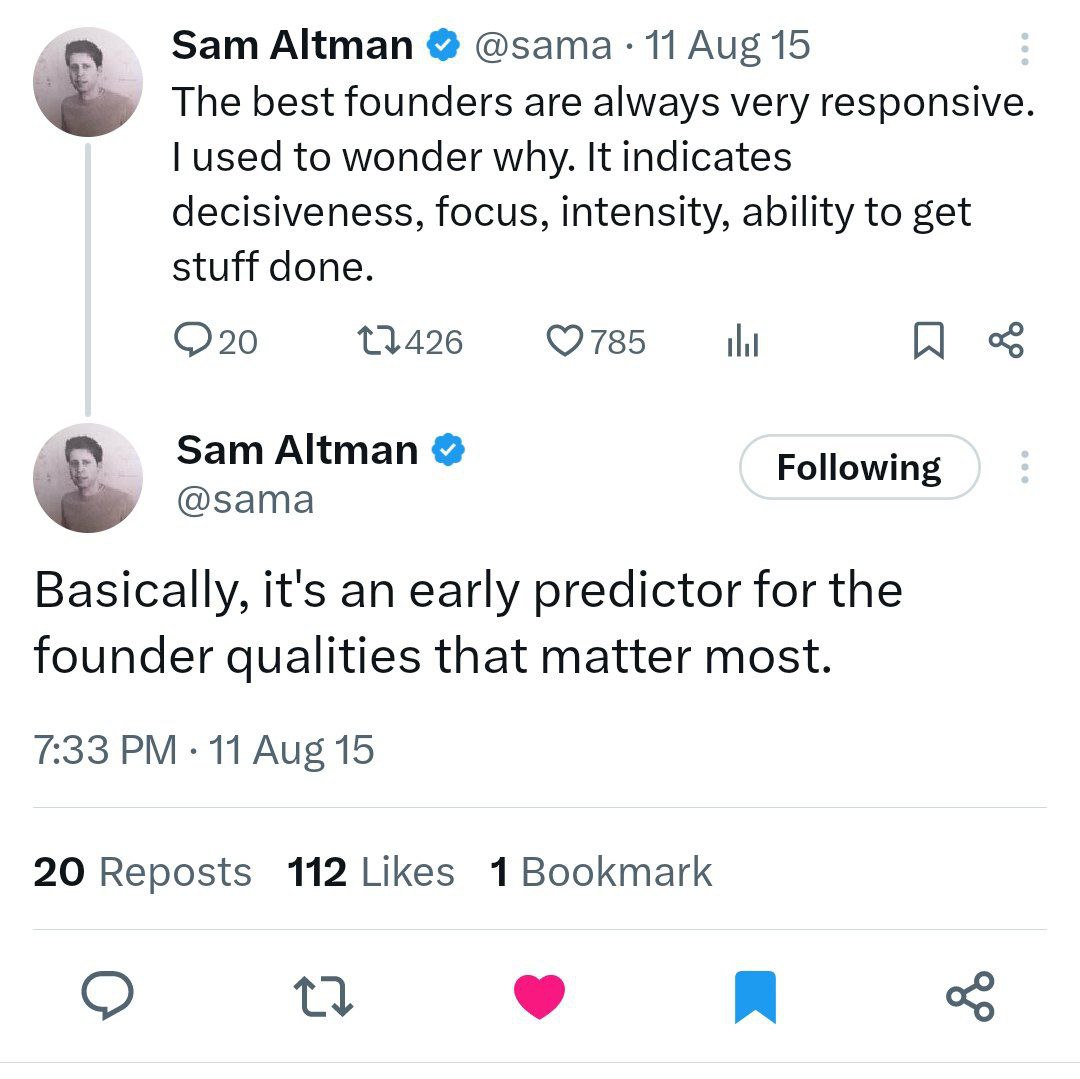This screenshot has height=1079, width=1080.
Task: Like the first tweet with 785 likes
Action: pyautogui.click(x=566, y=343)
